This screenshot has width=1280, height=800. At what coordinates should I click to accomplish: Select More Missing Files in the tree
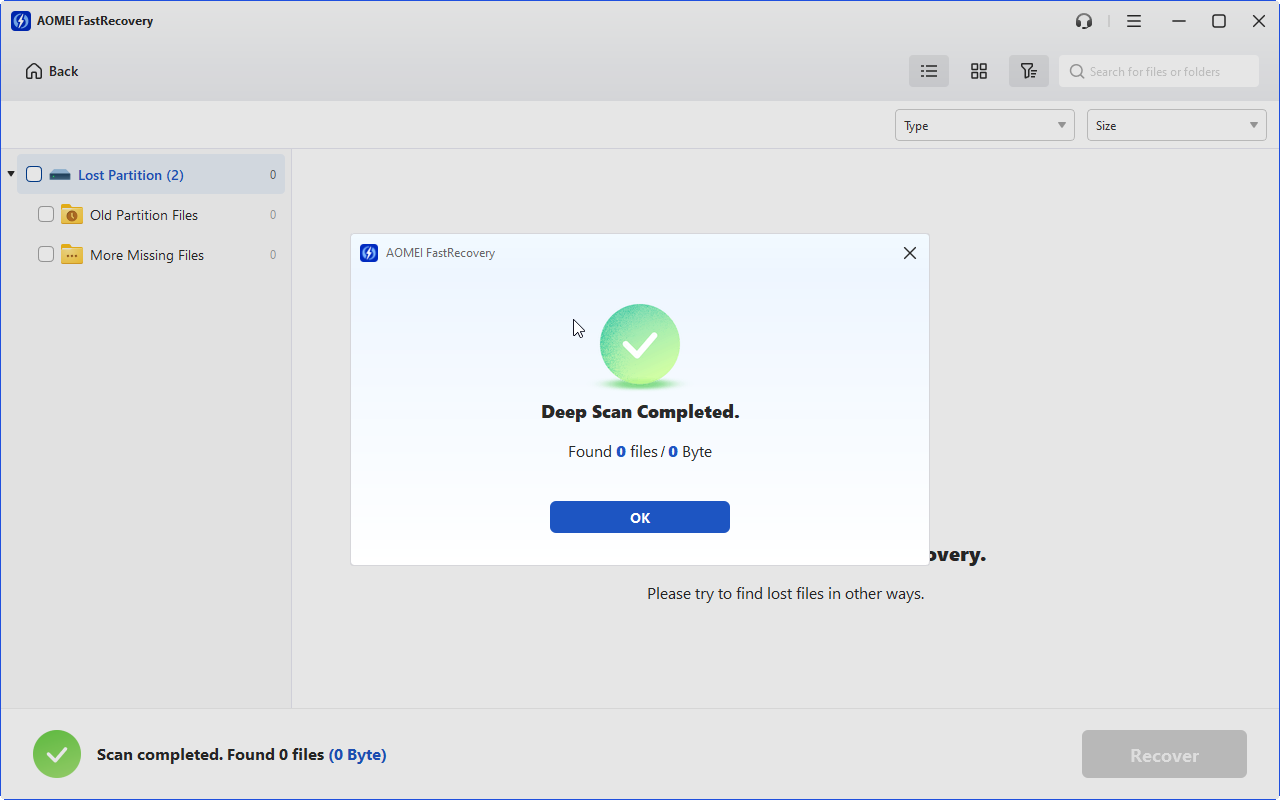(x=147, y=255)
